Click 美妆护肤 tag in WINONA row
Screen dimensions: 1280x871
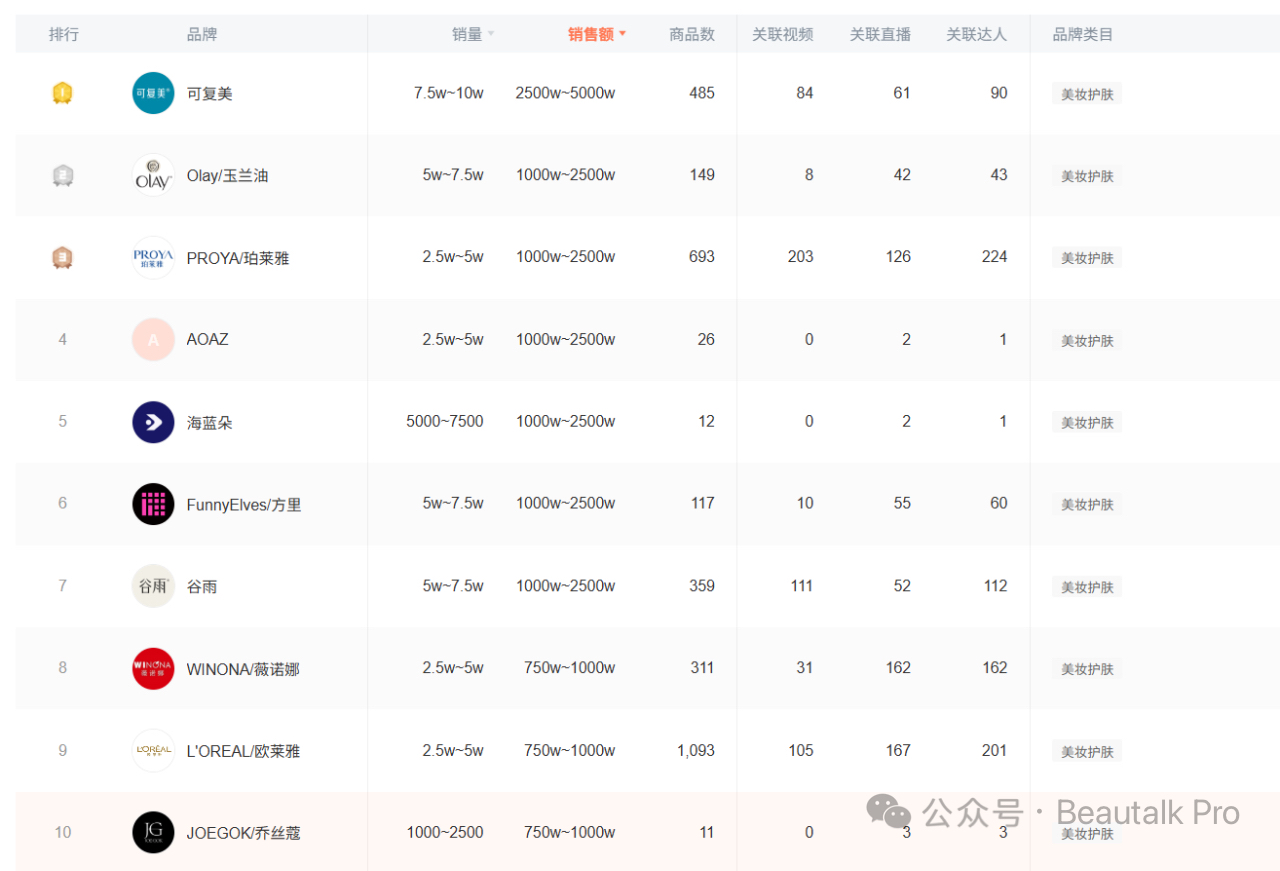1087,669
